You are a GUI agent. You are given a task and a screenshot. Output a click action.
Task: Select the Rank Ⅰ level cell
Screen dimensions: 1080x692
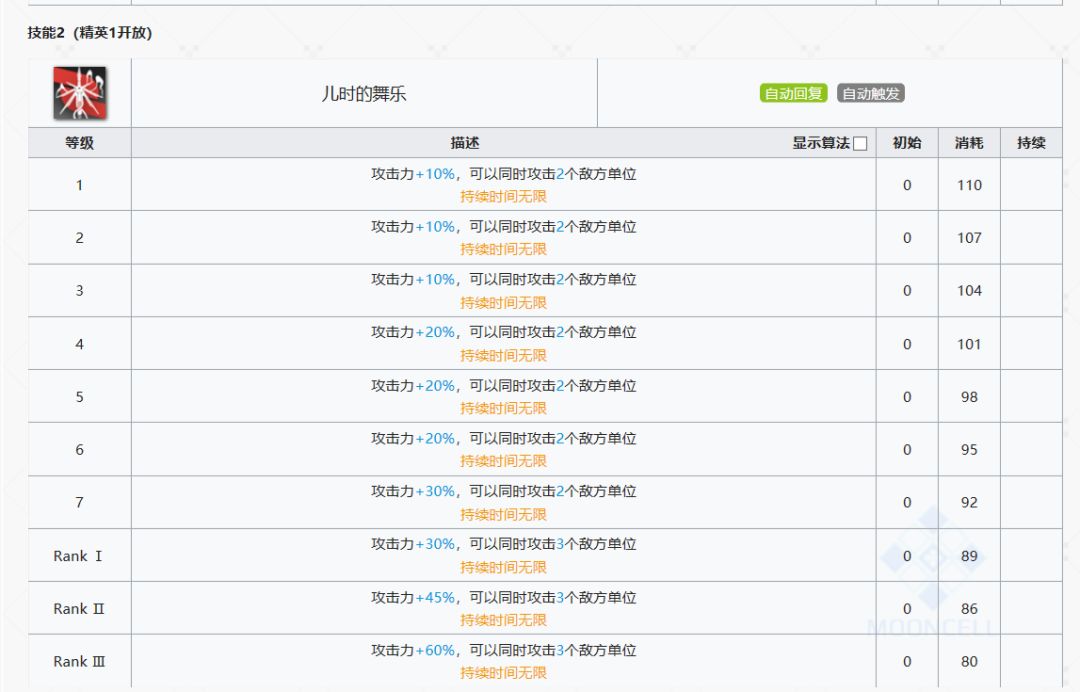pyautogui.click(x=79, y=556)
